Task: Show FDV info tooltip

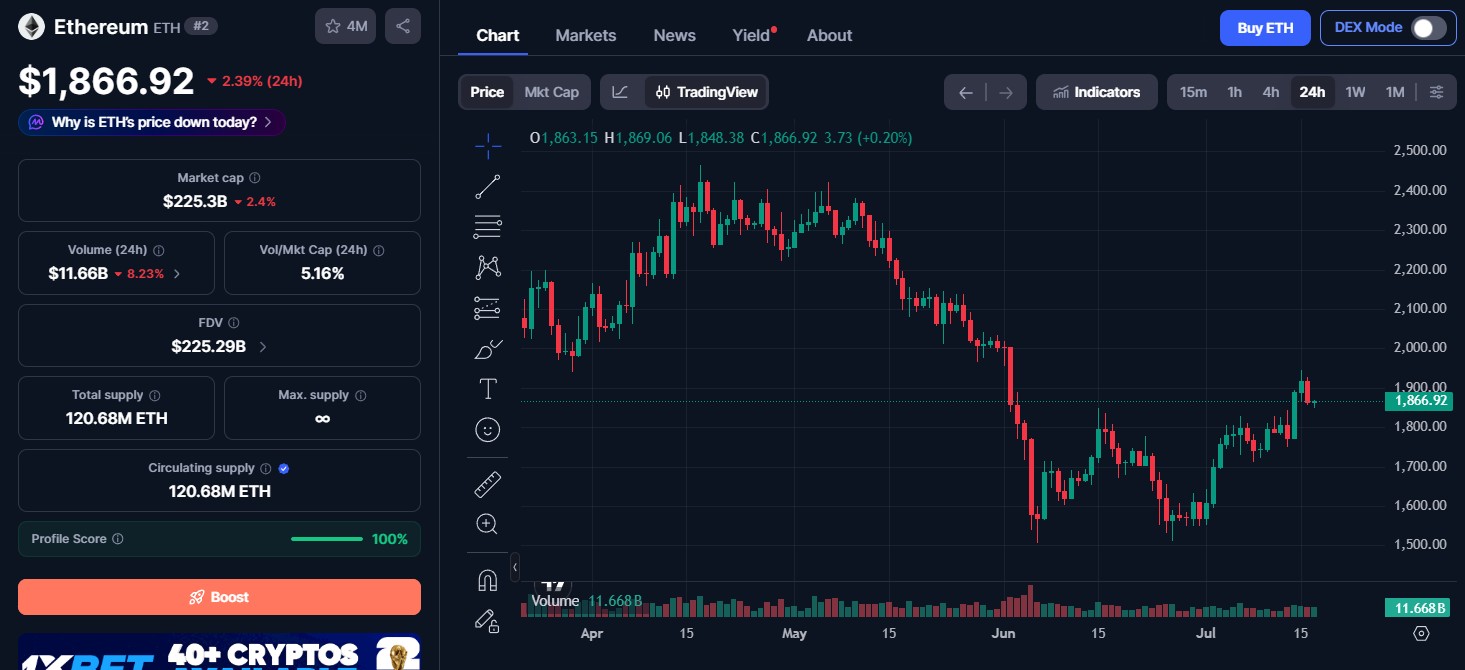Action: [233, 323]
